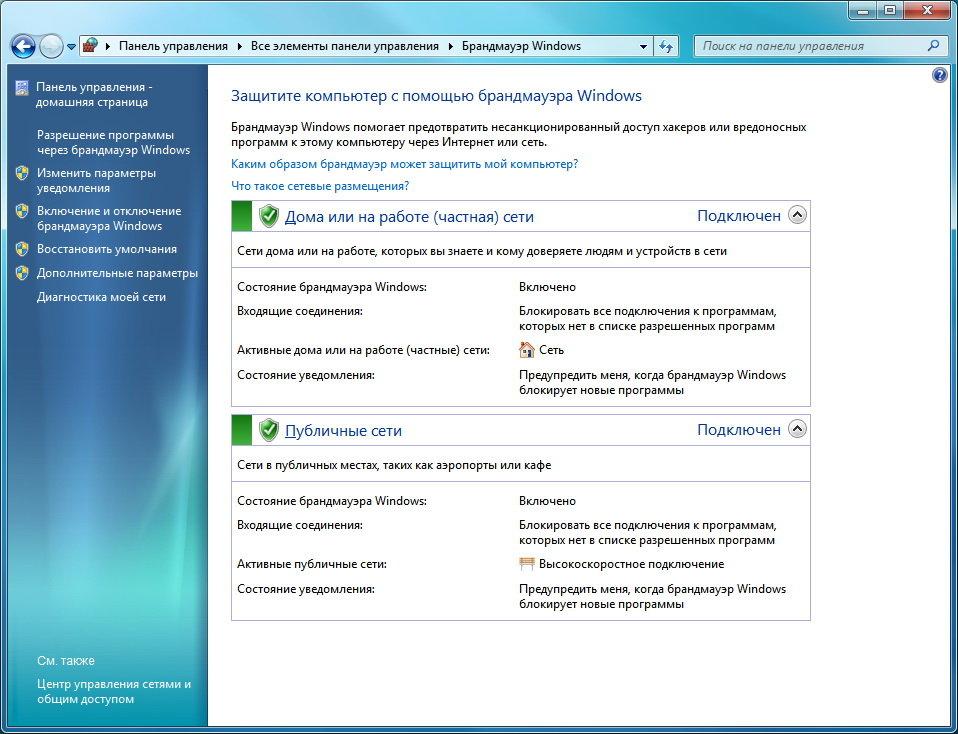
Task: Click the Высокоскоростное подключение network name
Action: [631, 564]
